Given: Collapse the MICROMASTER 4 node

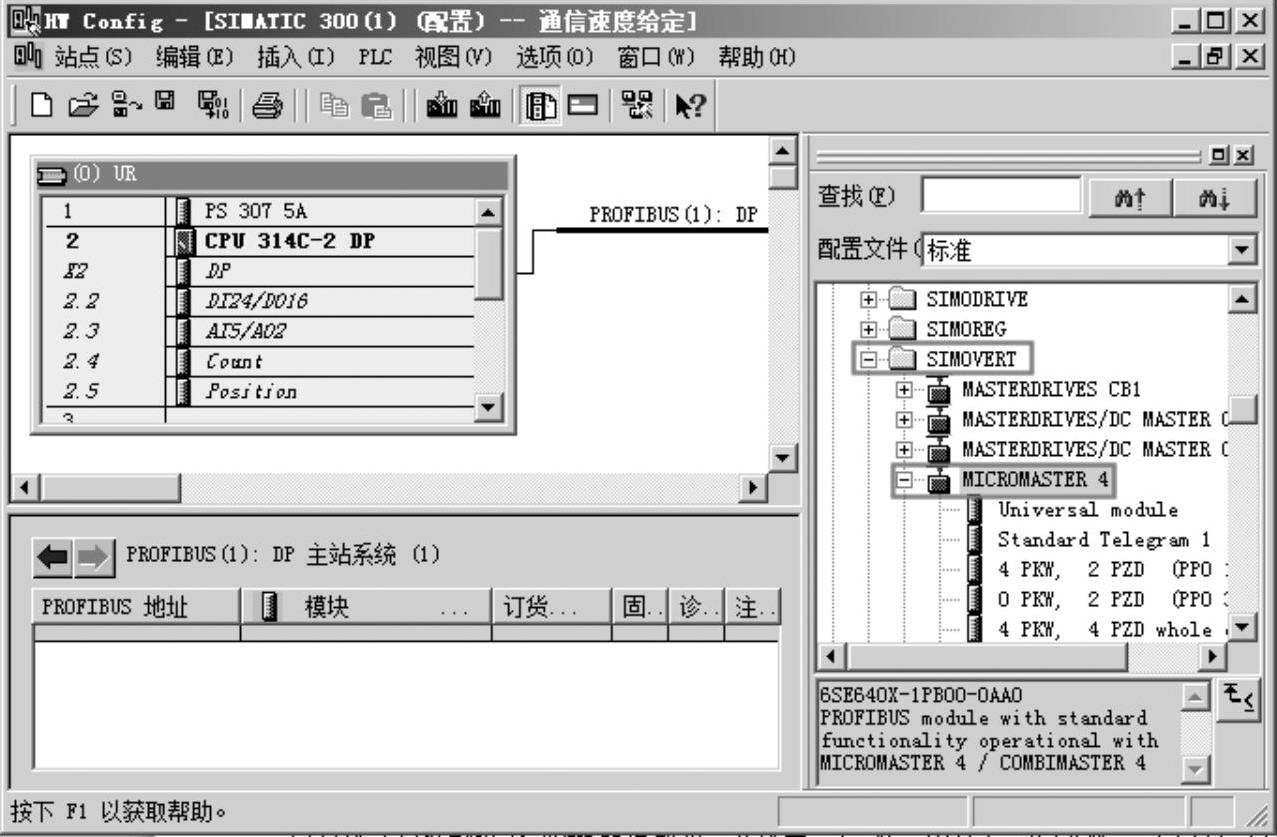Looking at the screenshot, I should 905,480.
